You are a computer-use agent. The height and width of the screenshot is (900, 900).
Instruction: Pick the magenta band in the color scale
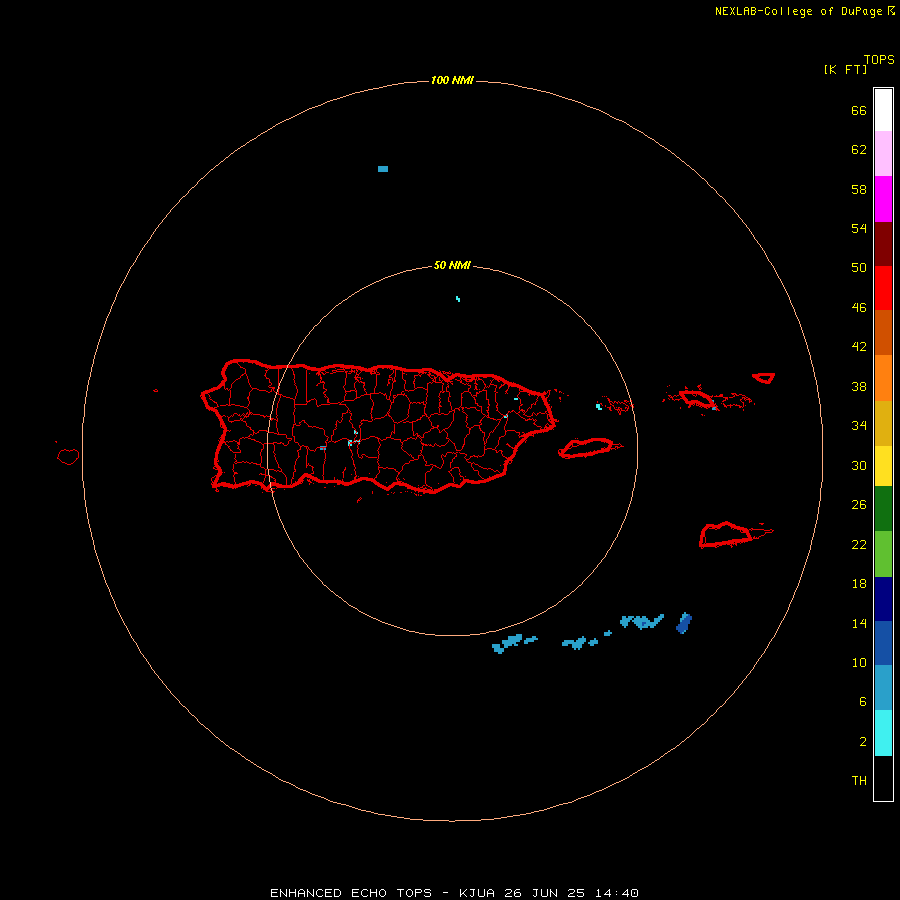pyautogui.click(x=883, y=199)
